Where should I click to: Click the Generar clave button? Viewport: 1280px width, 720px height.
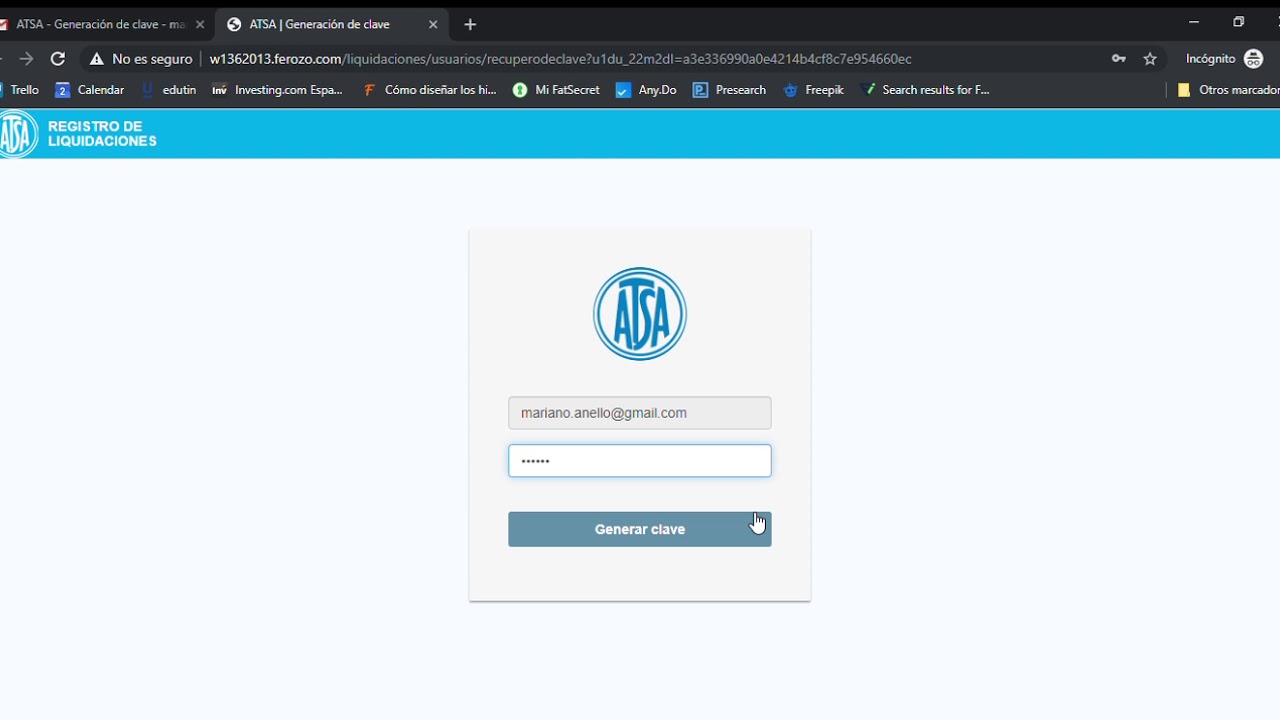pos(639,529)
